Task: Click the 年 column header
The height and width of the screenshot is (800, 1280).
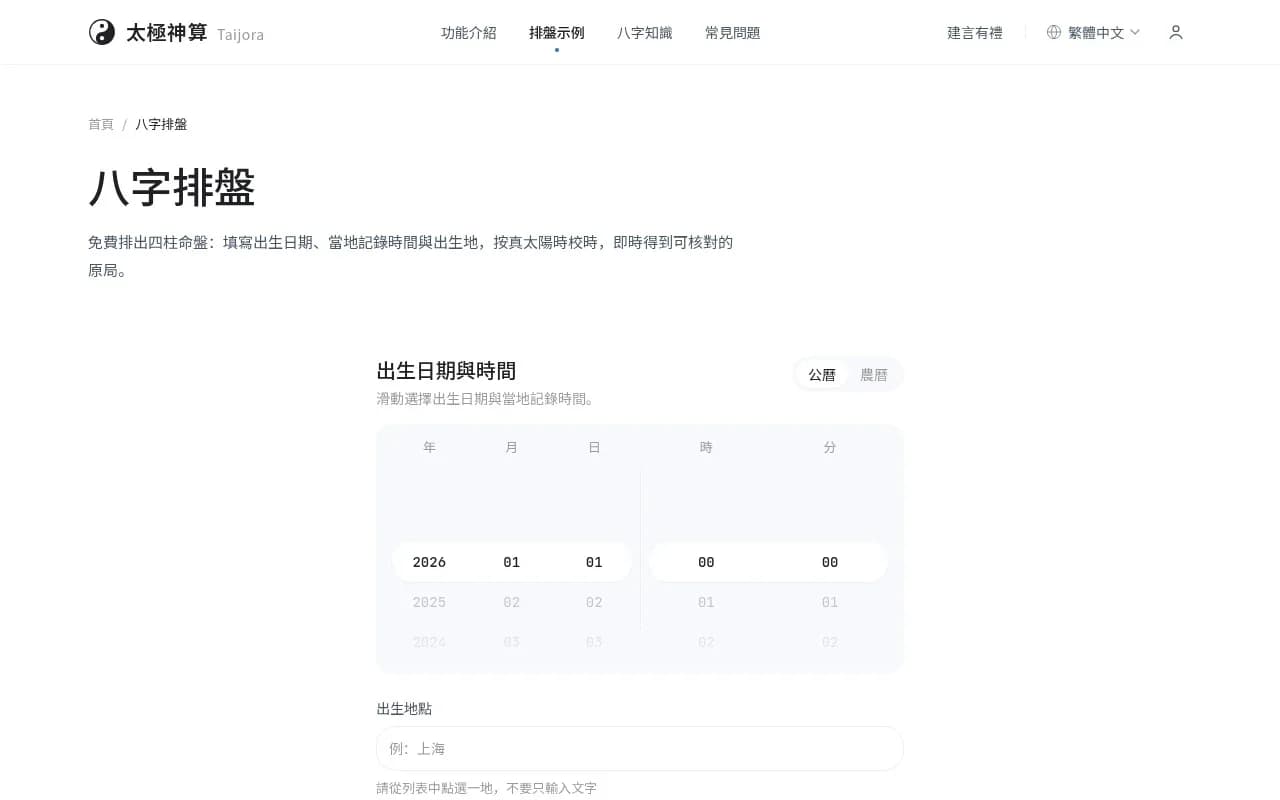Action: point(429,447)
